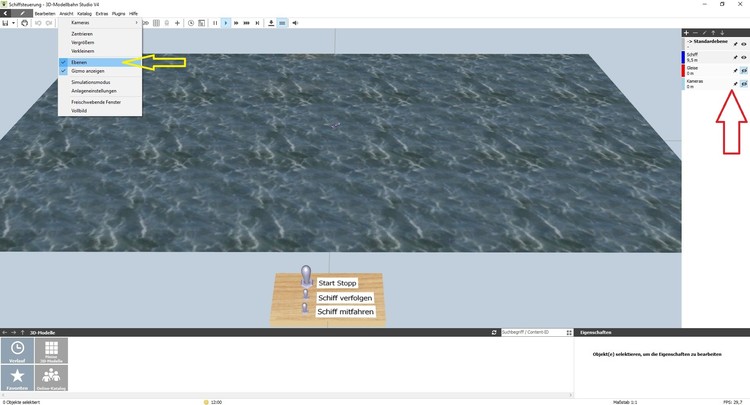Open Anlageneinstellungen from the menu

pos(100,91)
